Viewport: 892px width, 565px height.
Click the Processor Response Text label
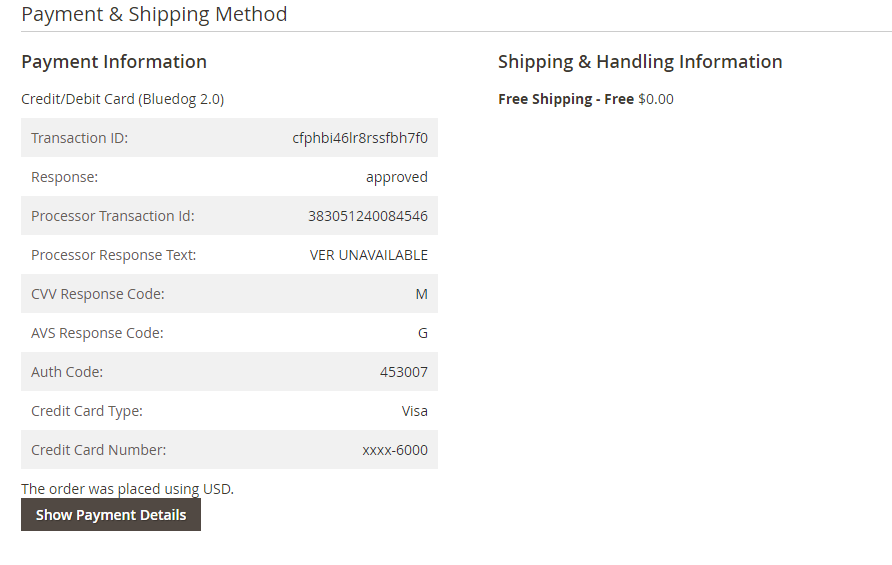tap(113, 255)
